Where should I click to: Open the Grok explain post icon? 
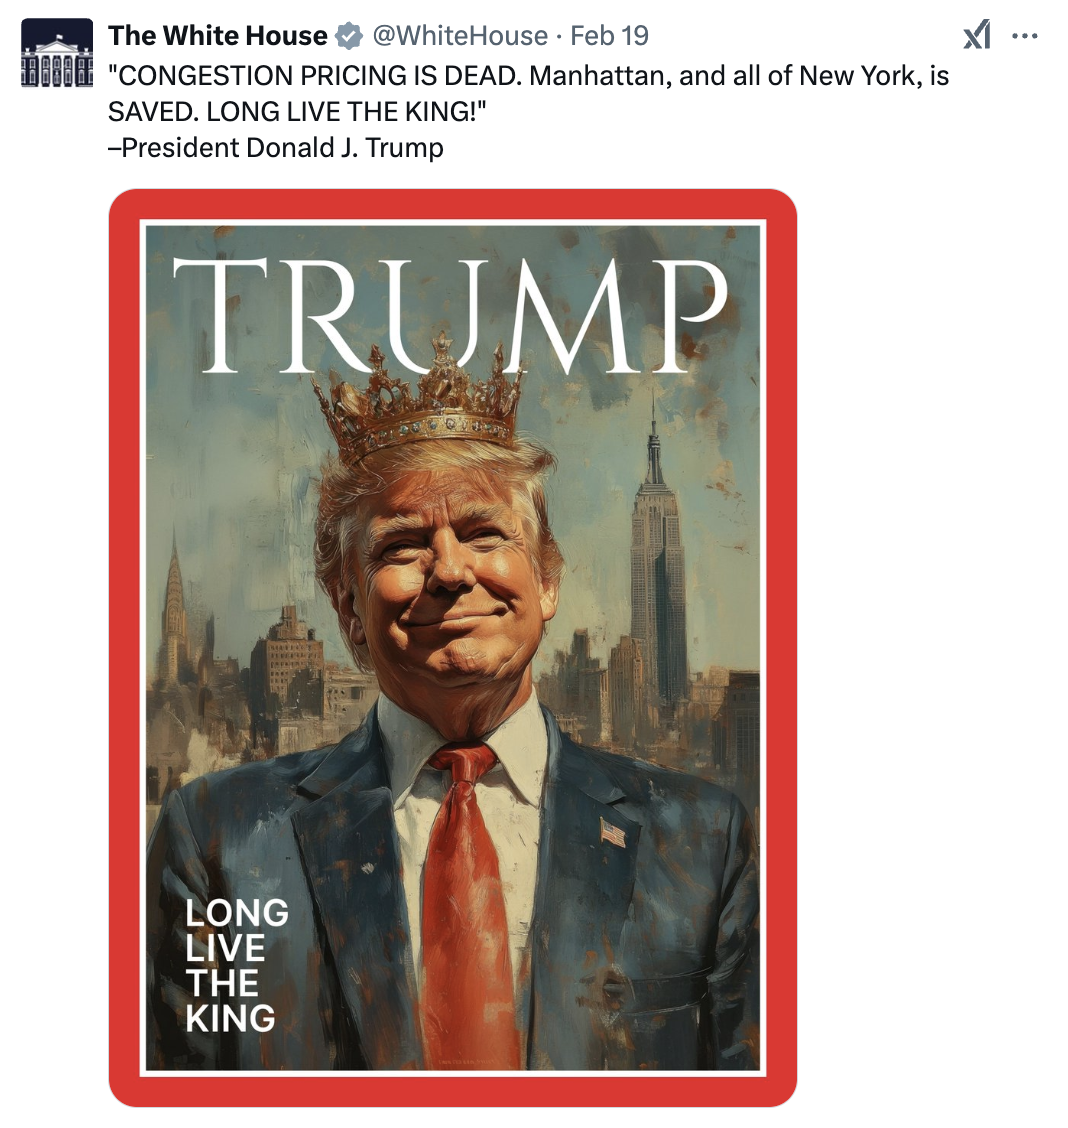pyautogui.click(x=977, y=35)
